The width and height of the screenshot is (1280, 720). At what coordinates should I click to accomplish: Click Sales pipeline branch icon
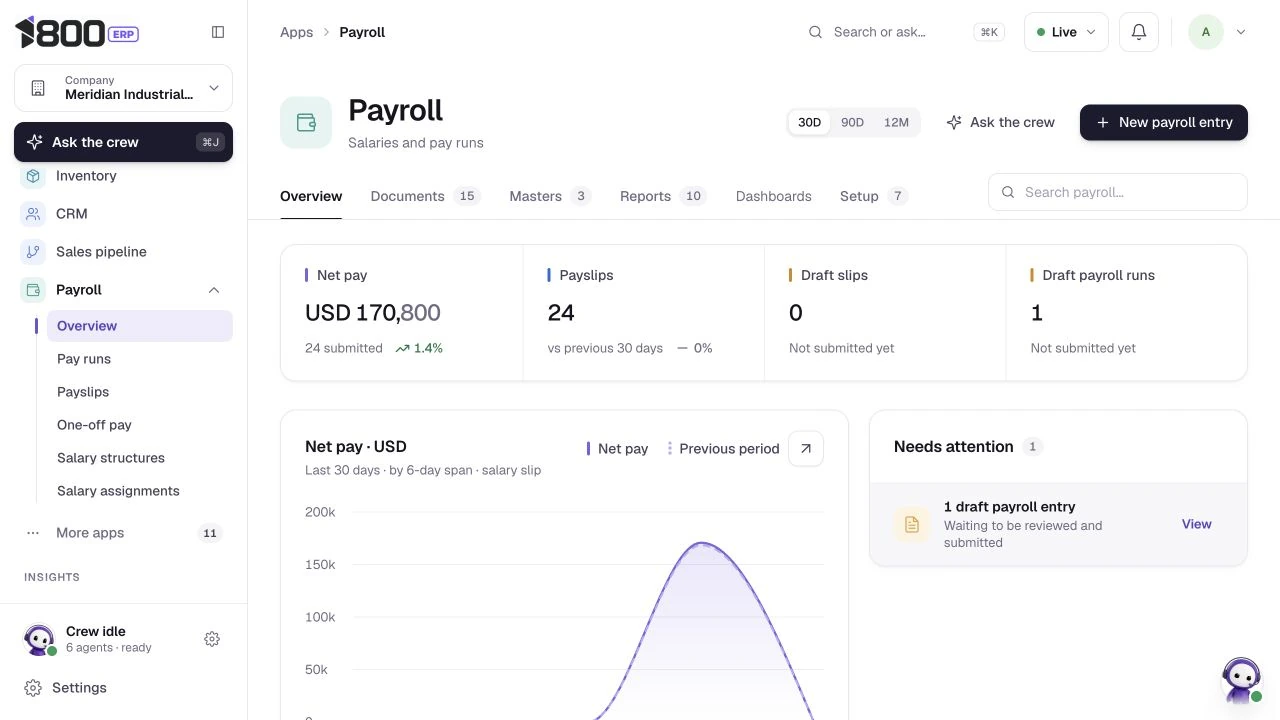[33, 252]
